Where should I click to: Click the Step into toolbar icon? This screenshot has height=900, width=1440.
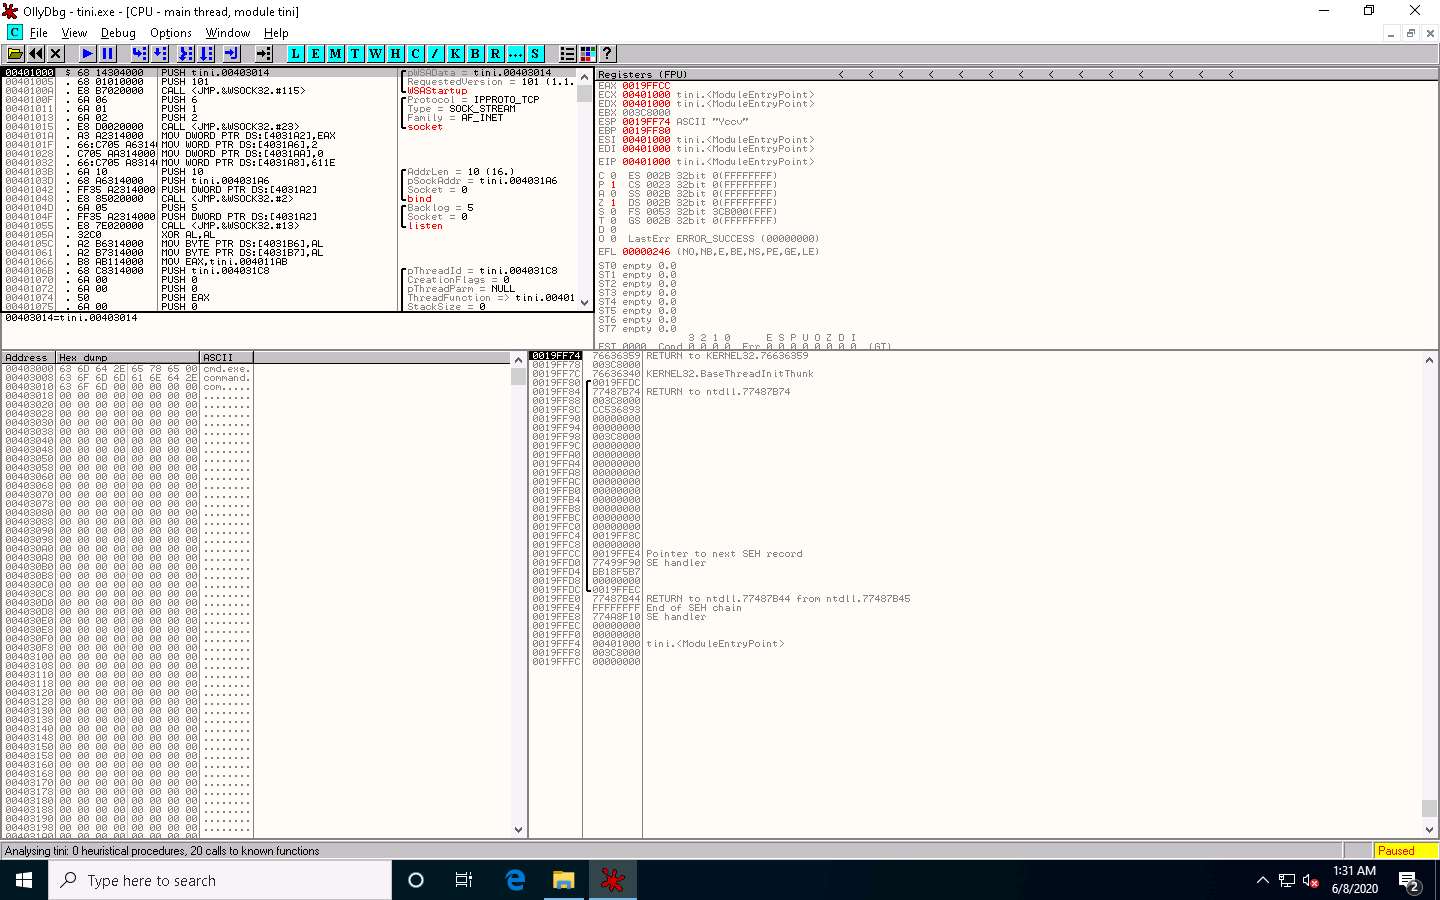pos(140,54)
